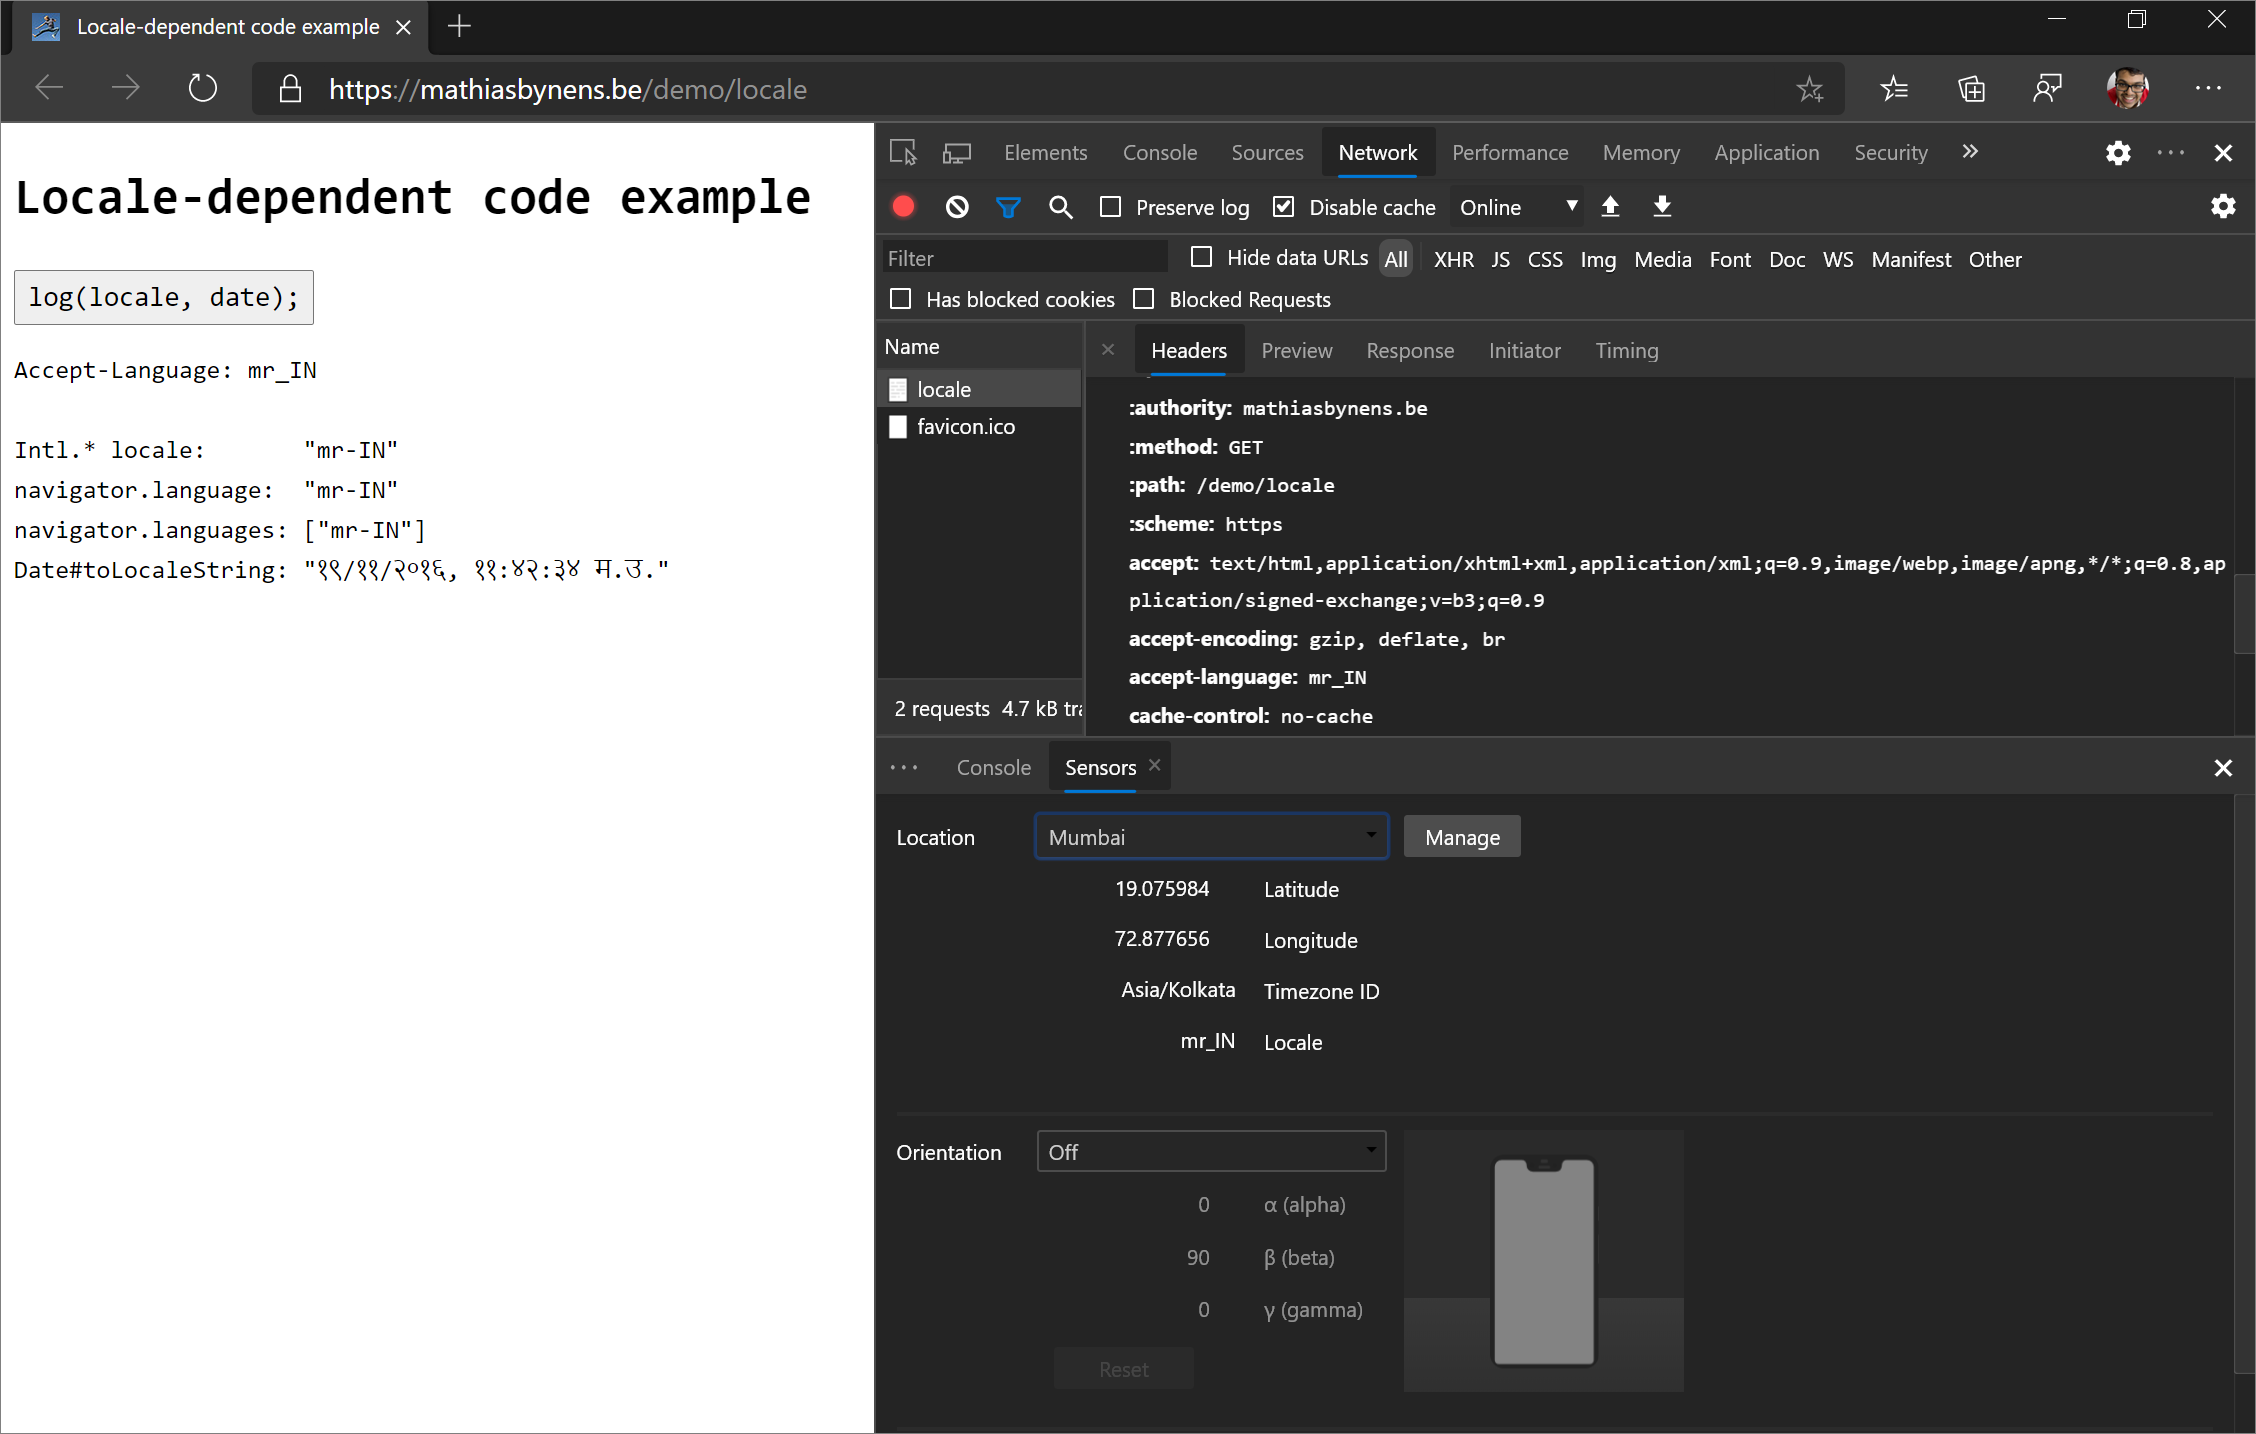
Task: Click the DevTools settings gear icon
Action: coord(2120,151)
